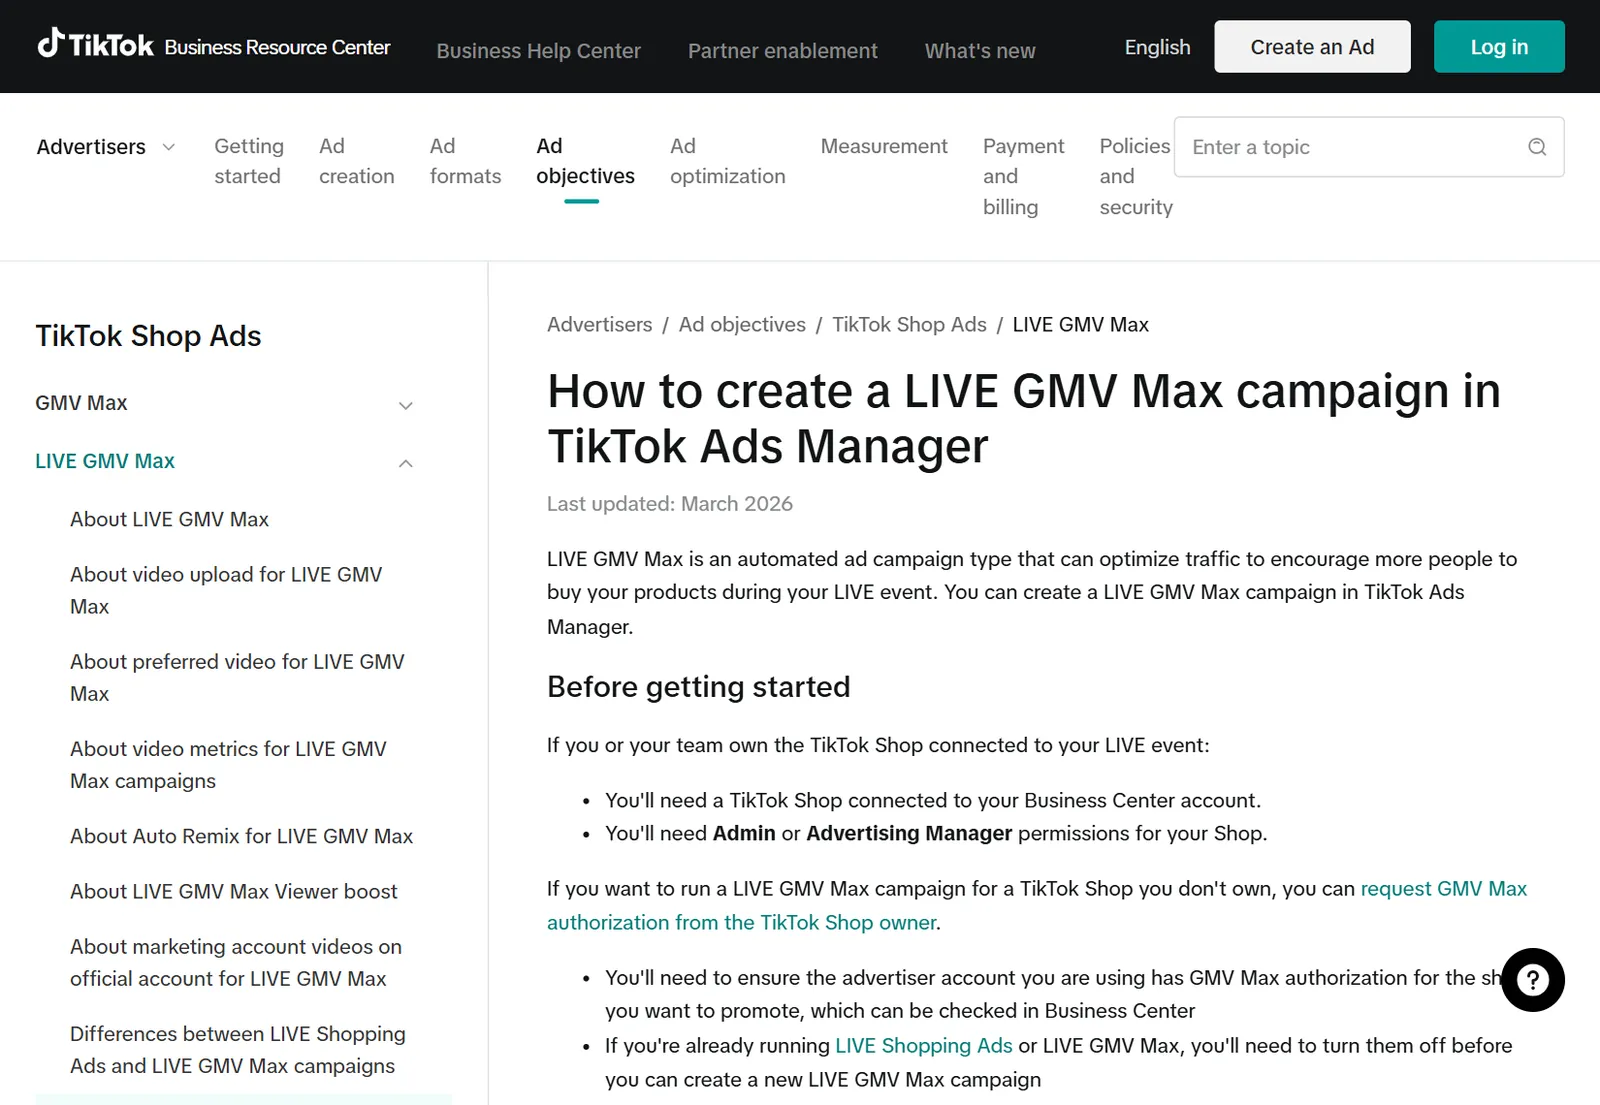
Task: Open the English language selector
Action: click(1157, 47)
